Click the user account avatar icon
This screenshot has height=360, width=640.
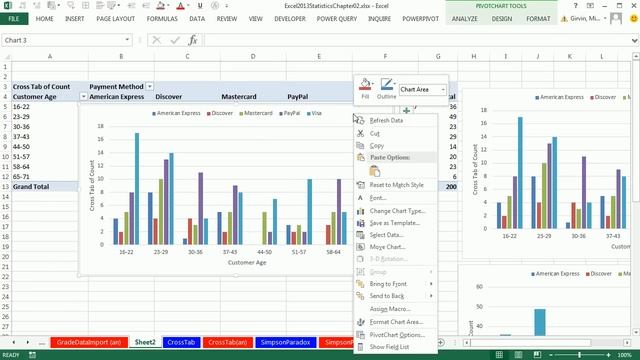pos(616,18)
